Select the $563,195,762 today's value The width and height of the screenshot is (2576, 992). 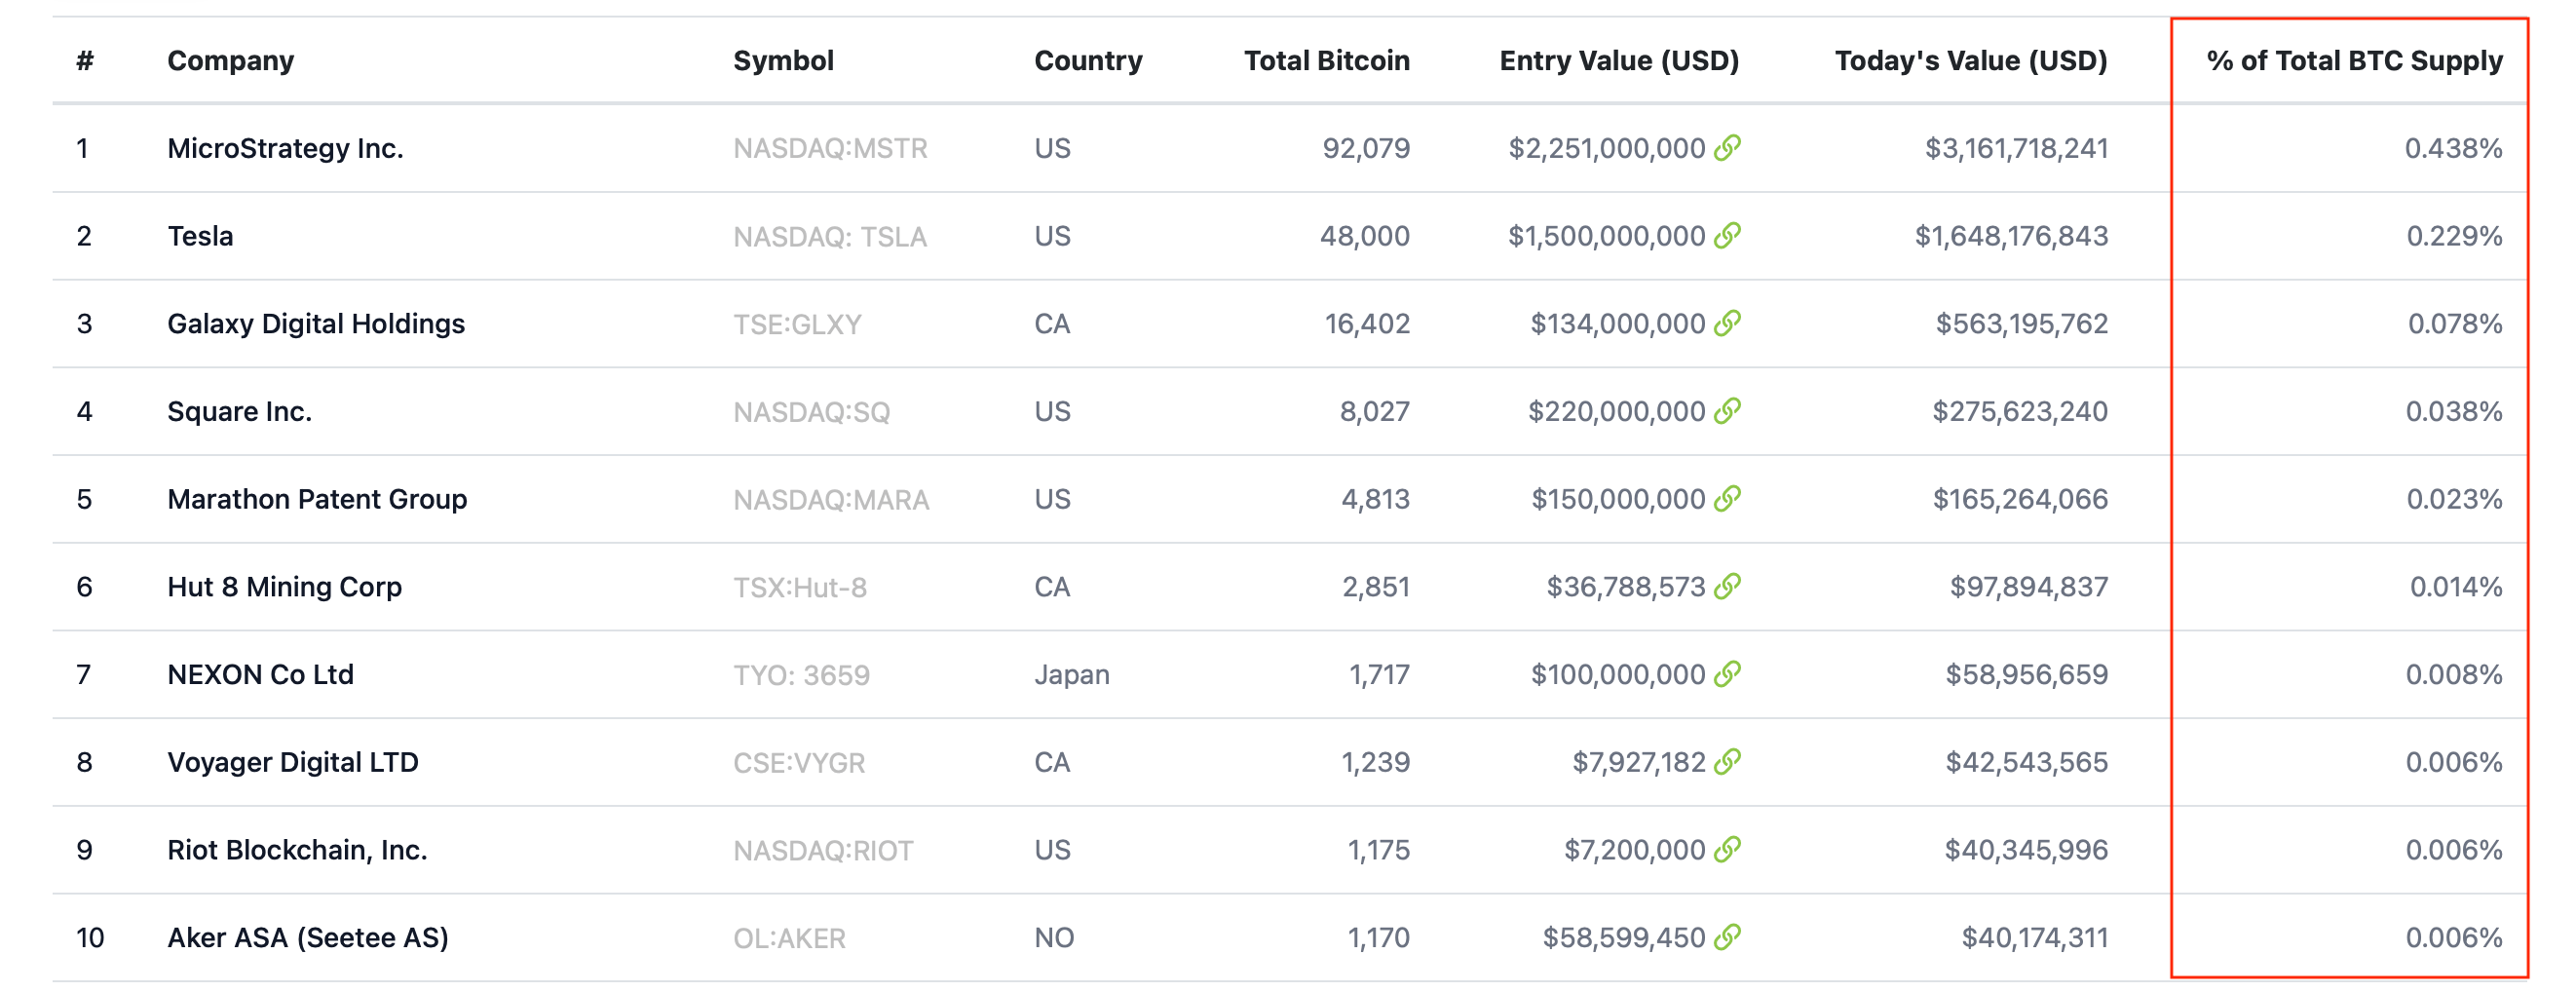(2022, 325)
